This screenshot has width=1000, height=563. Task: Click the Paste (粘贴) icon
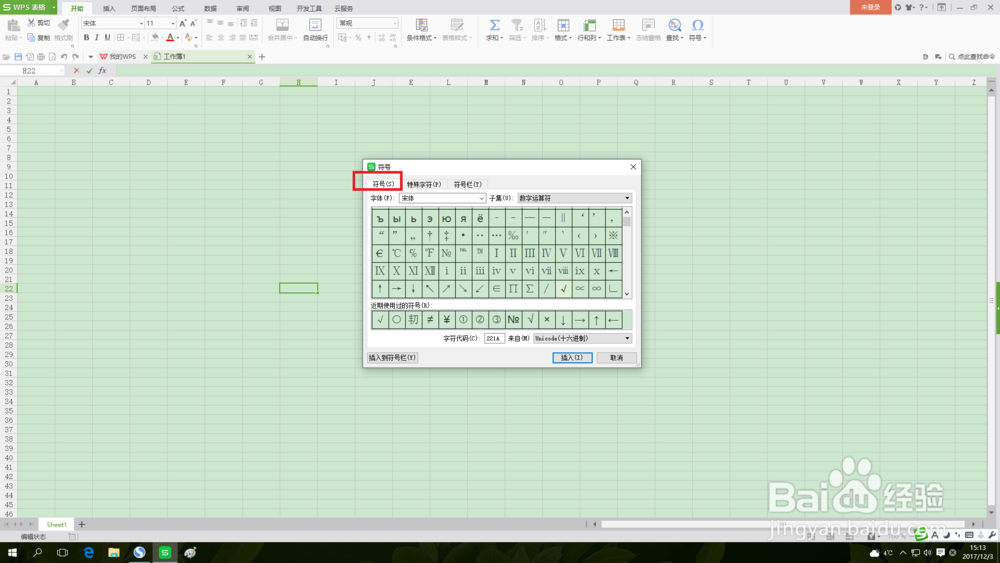13,26
